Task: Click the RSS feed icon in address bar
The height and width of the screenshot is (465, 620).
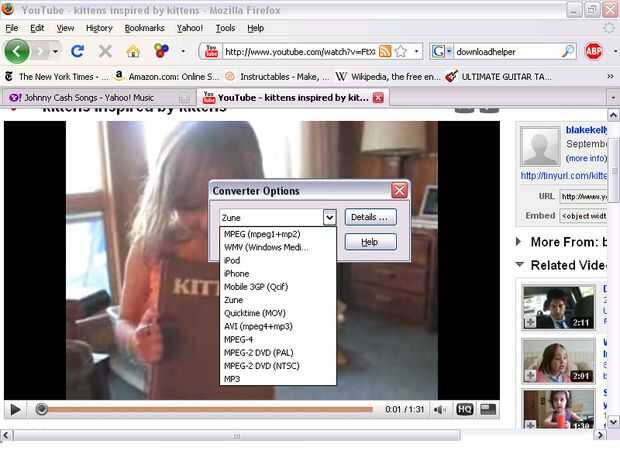Action: point(385,51)
